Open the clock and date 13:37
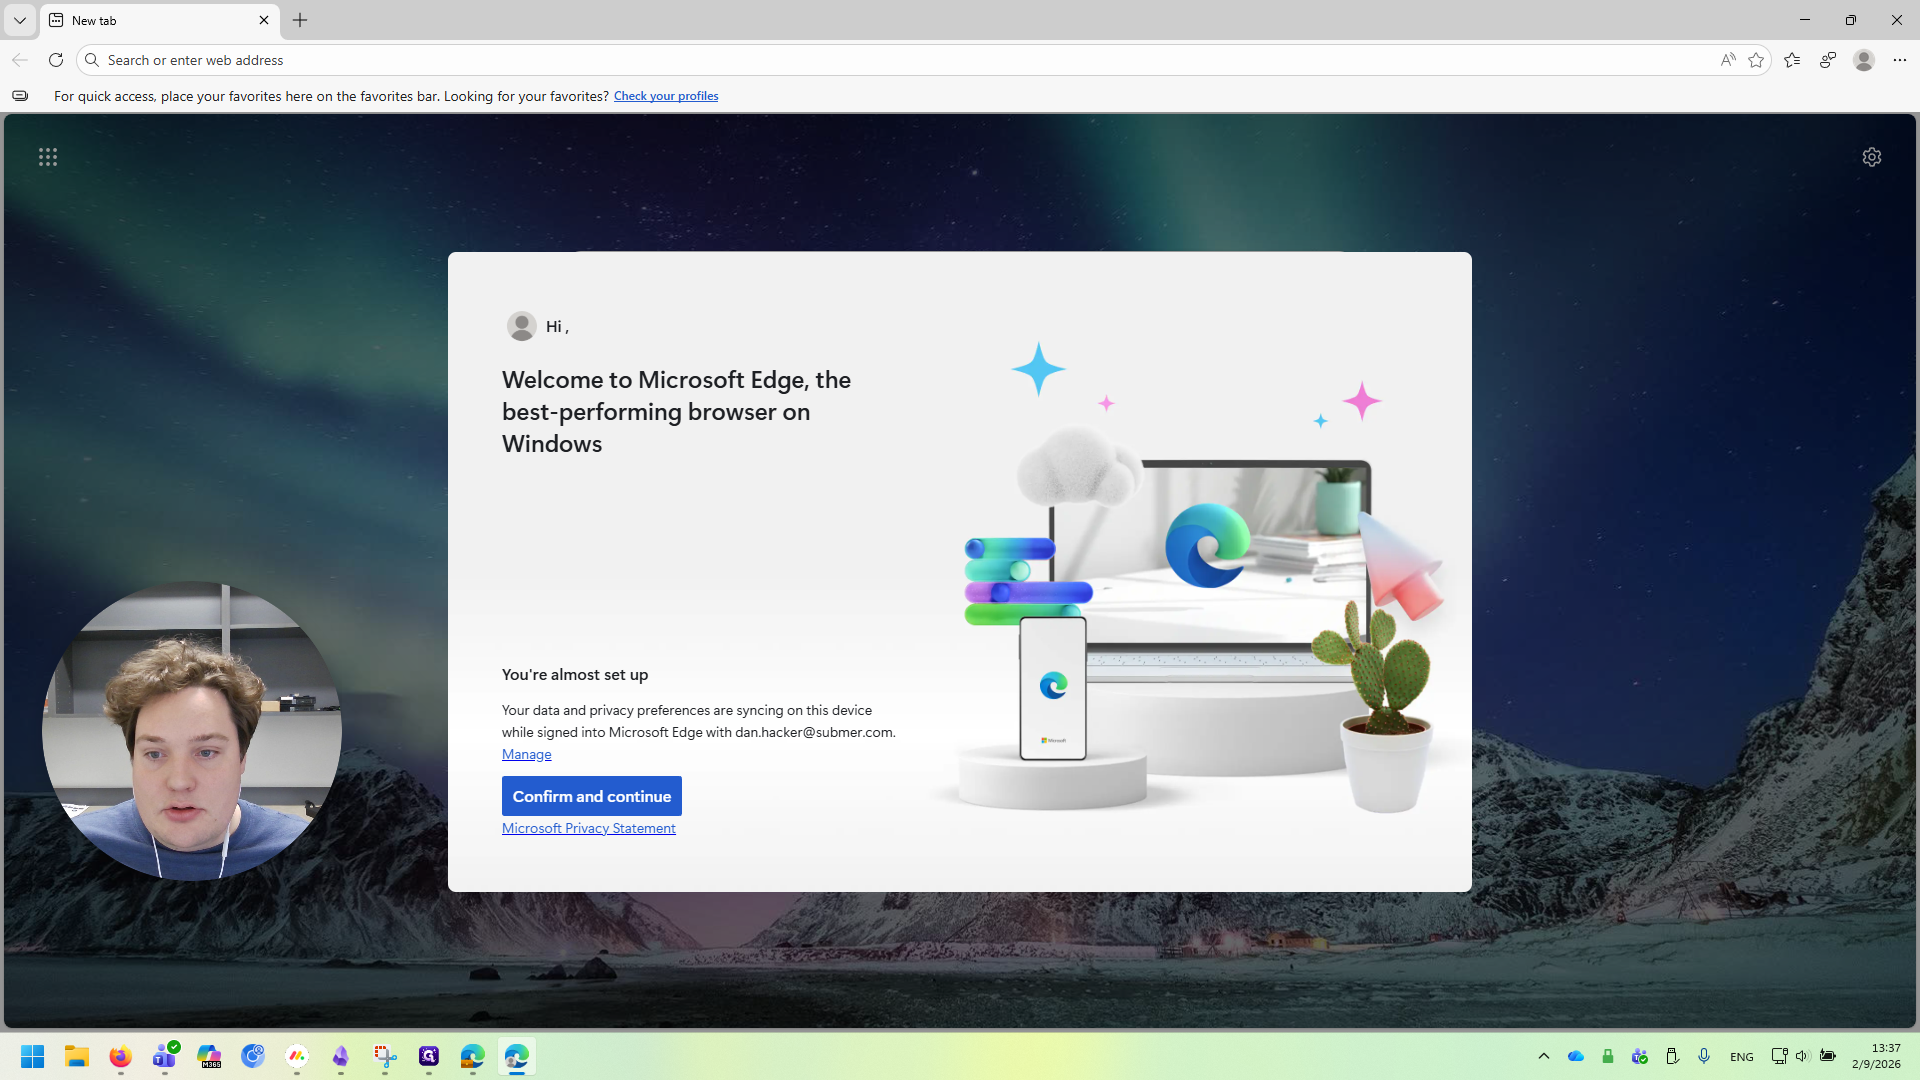 [x=1876, y=1056]
